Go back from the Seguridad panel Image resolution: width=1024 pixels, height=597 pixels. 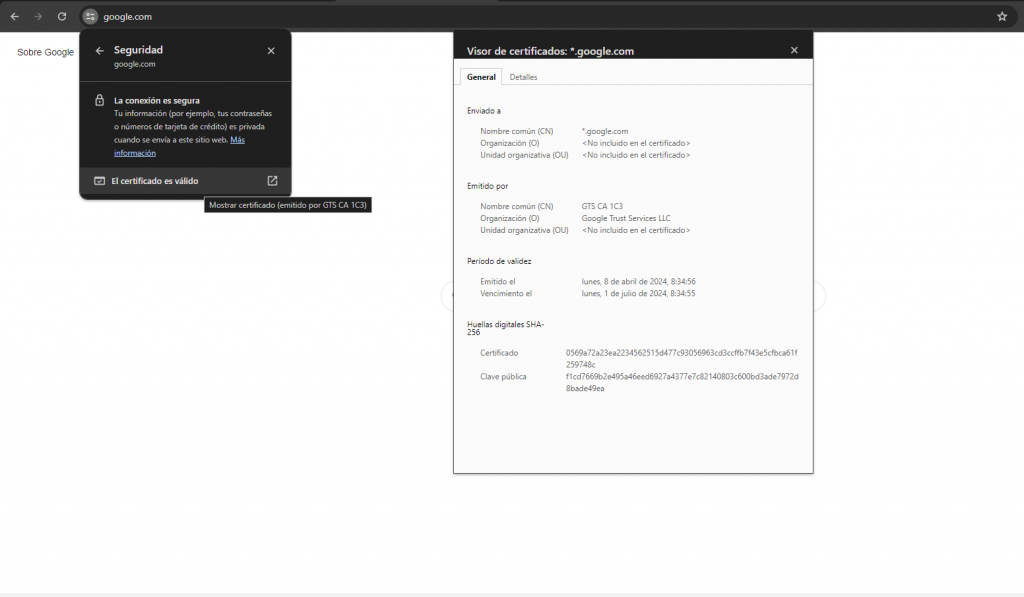coord(99,50)
